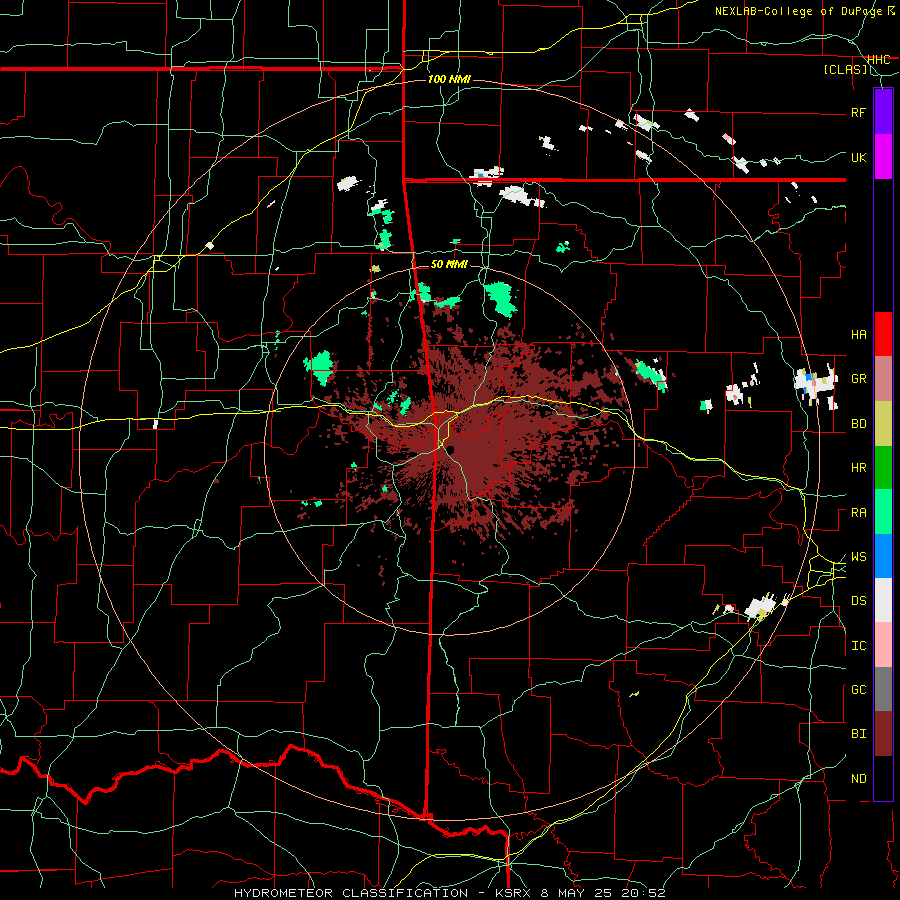Click the 'RA' legend label
This screenshot has width=900, height=900.
[x=859, y=513]
